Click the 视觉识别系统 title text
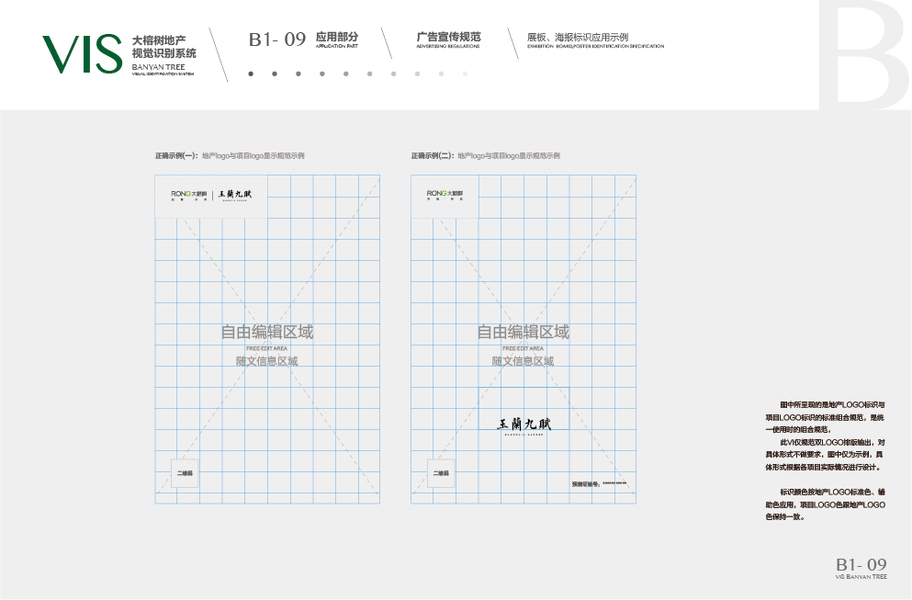 pos(164,53)
